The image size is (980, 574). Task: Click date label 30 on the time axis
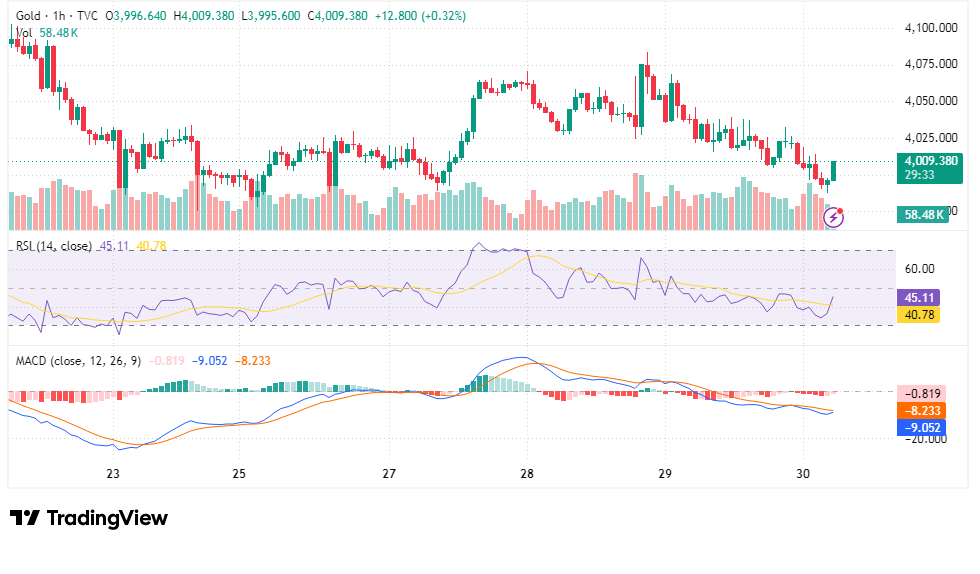(x=803, y=473)
